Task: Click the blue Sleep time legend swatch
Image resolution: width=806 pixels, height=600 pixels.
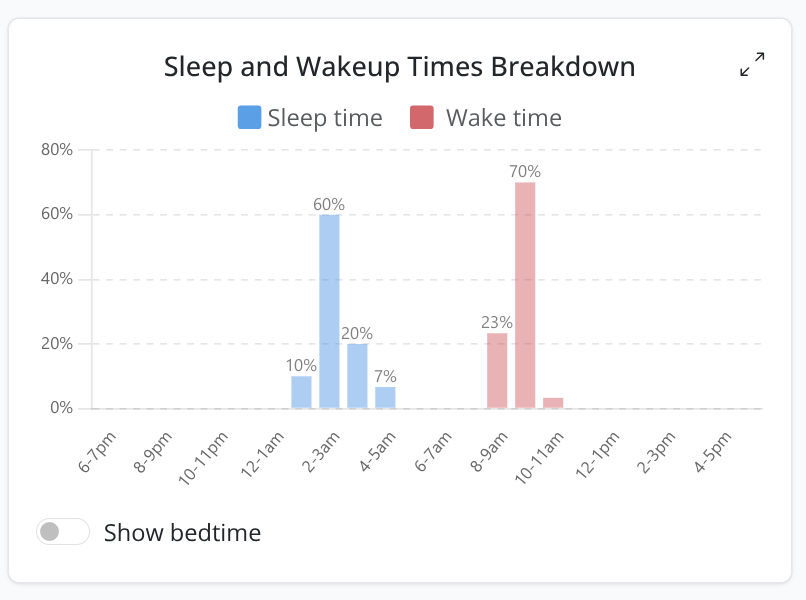Action: pyautogui.click(x=249, y=118)
